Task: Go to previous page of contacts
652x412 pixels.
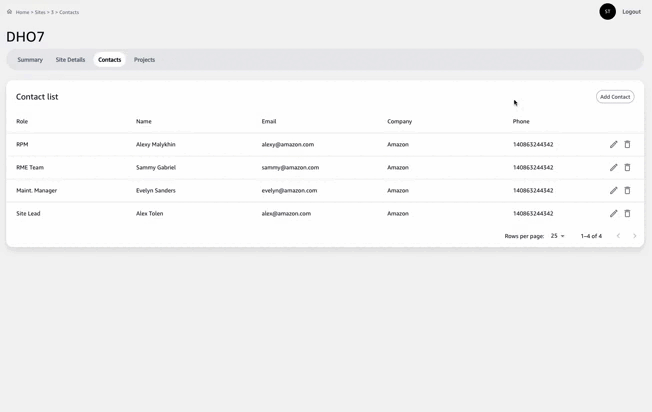Action: (618, 236)
